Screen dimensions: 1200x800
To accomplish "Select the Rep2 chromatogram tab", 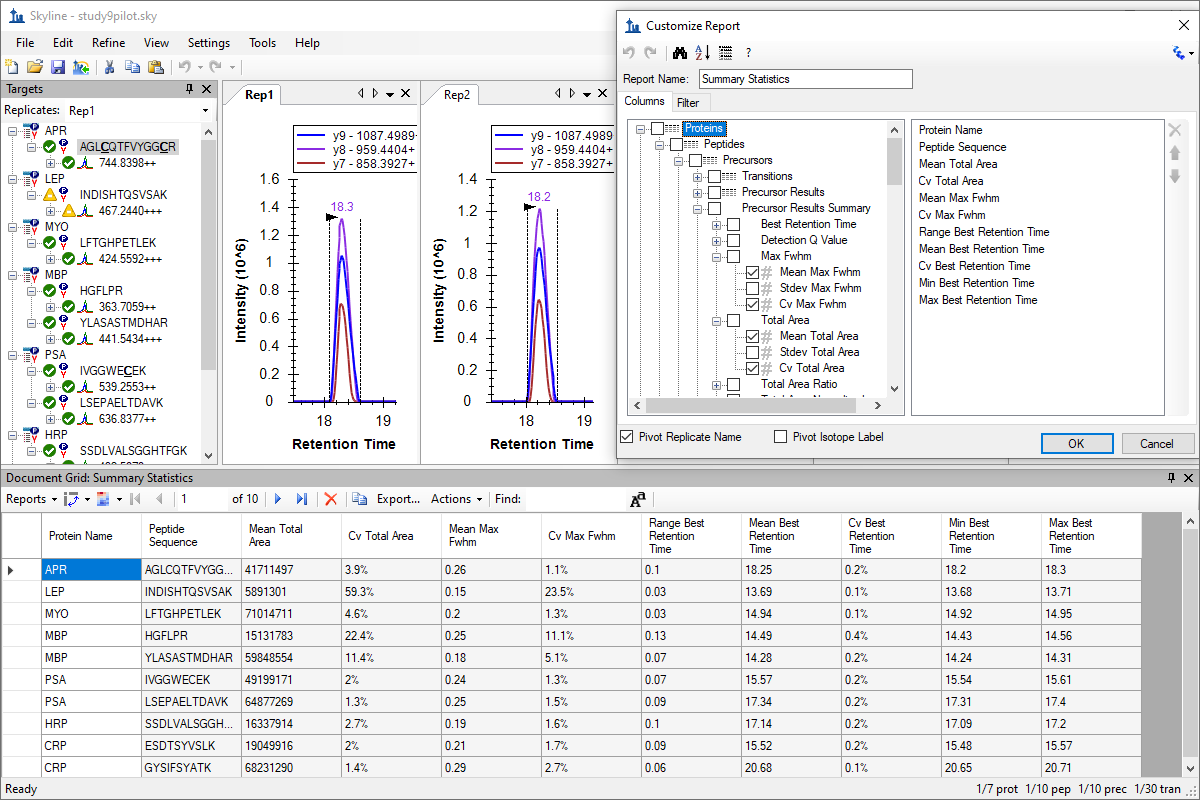I will 457,95.
